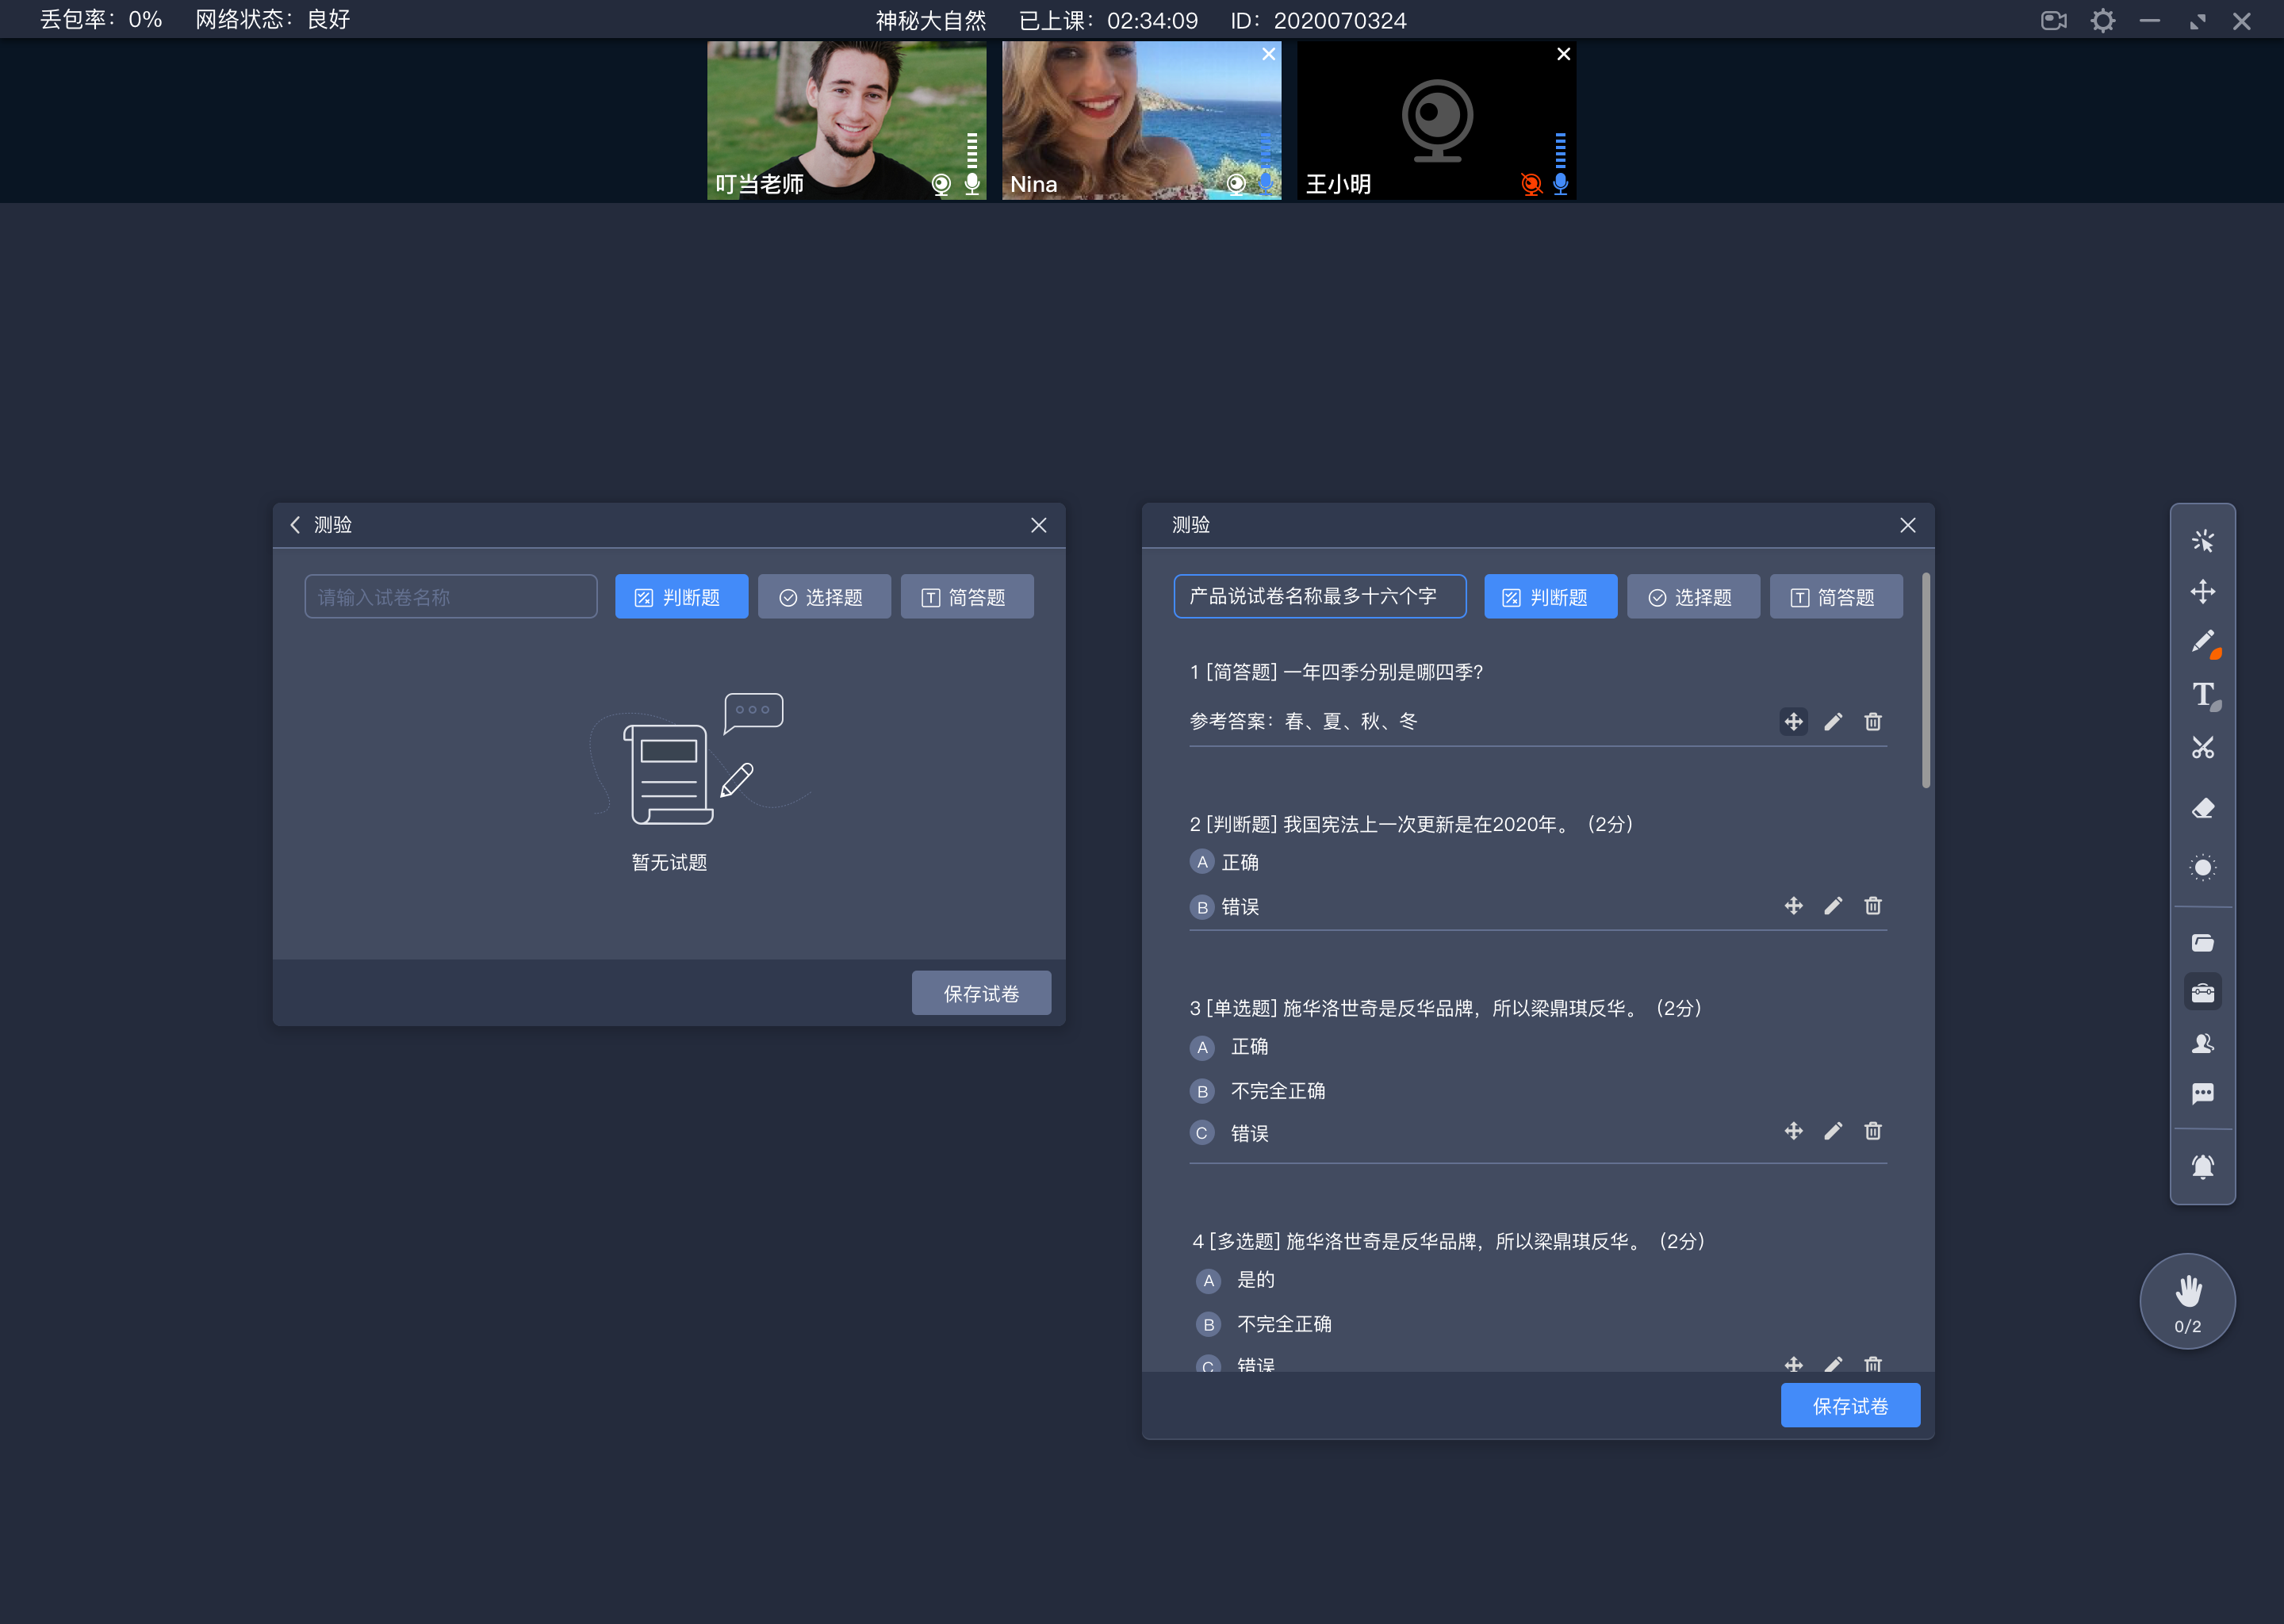2284x1624 pixels.
Task: Click edit icon for question 1
Action: [x=1833, y=721]
